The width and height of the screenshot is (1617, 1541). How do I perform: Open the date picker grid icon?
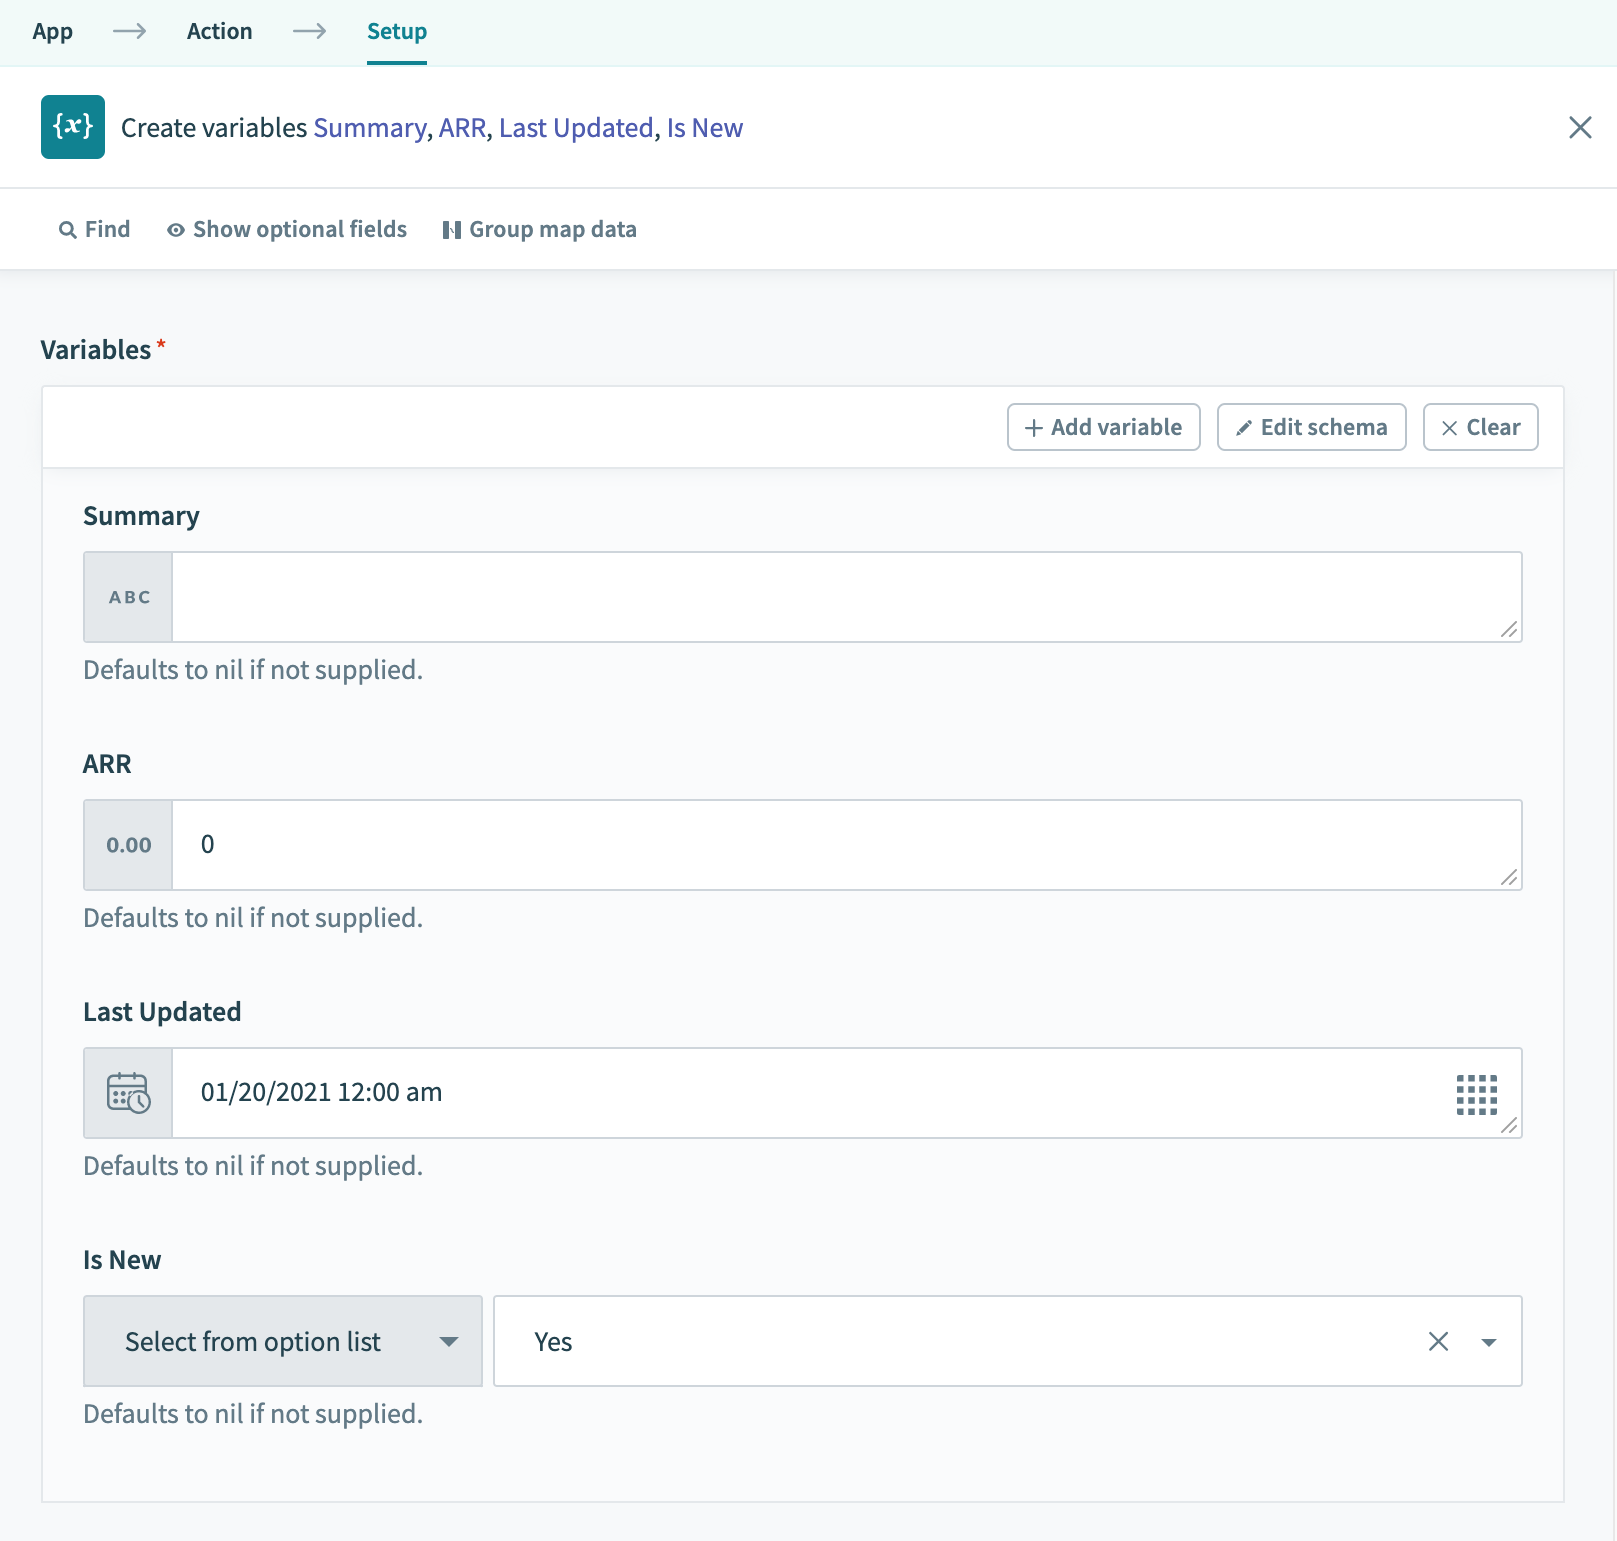coord(1476,1094)
